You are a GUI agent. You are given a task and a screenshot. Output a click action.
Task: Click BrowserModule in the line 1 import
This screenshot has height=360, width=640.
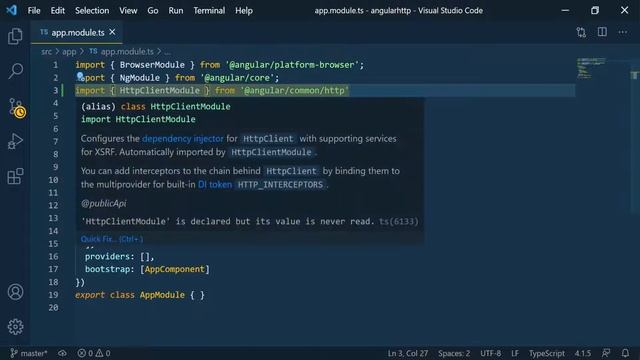tap(152, 65)
